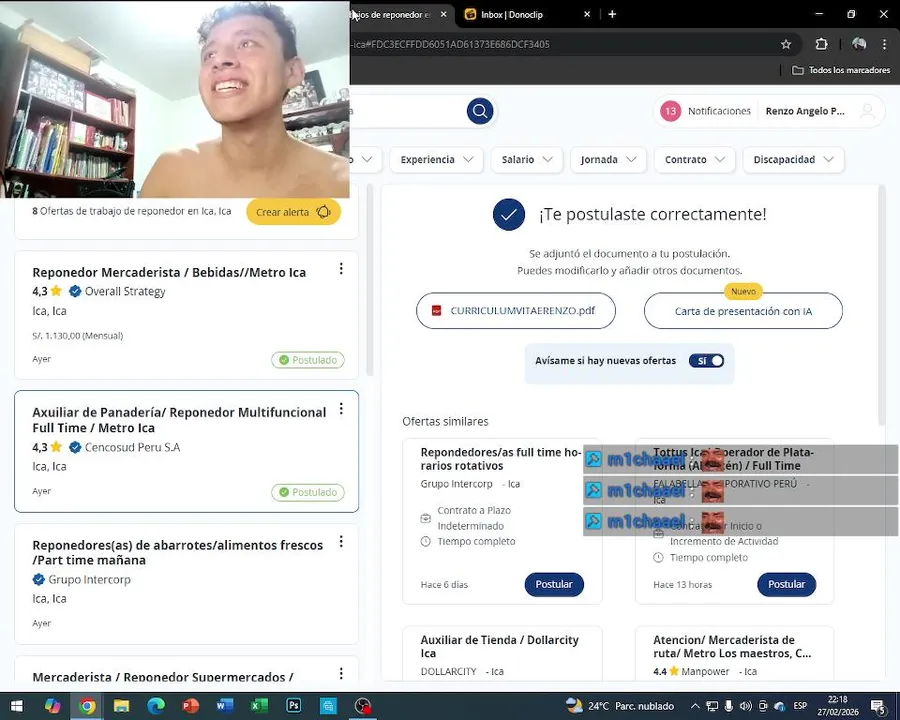Open the CURRICULUMVITAERENZO.pdf attachment
The image size is (900, 720).
coord(515,311)
